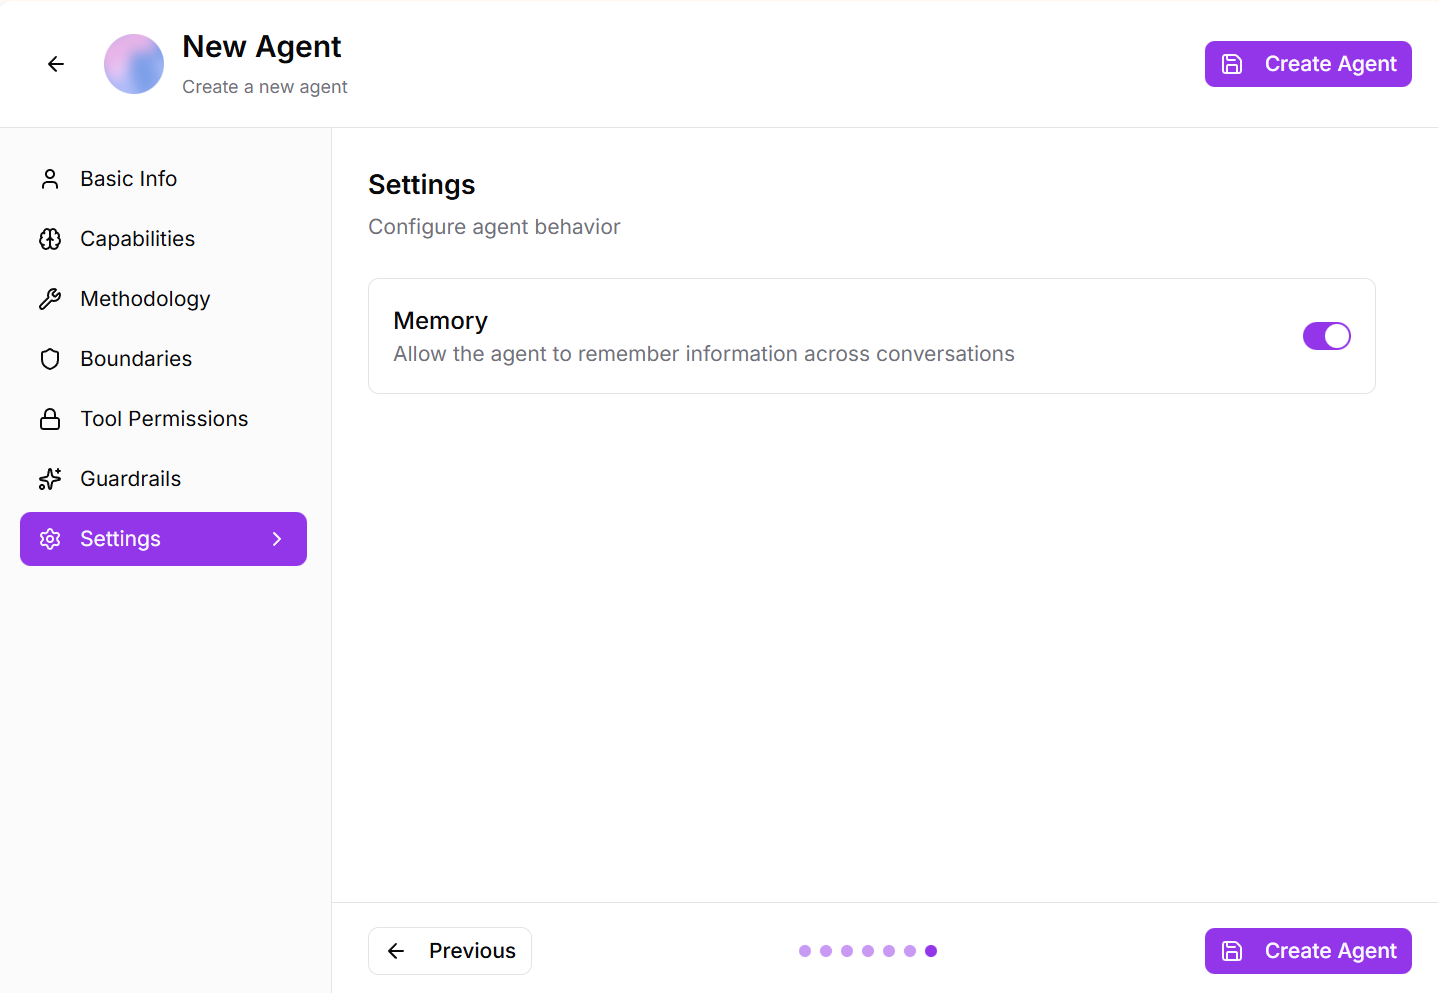Screen dimensions: 1438x993
Task: Open the Basic Info section
Action: point(128,179)
